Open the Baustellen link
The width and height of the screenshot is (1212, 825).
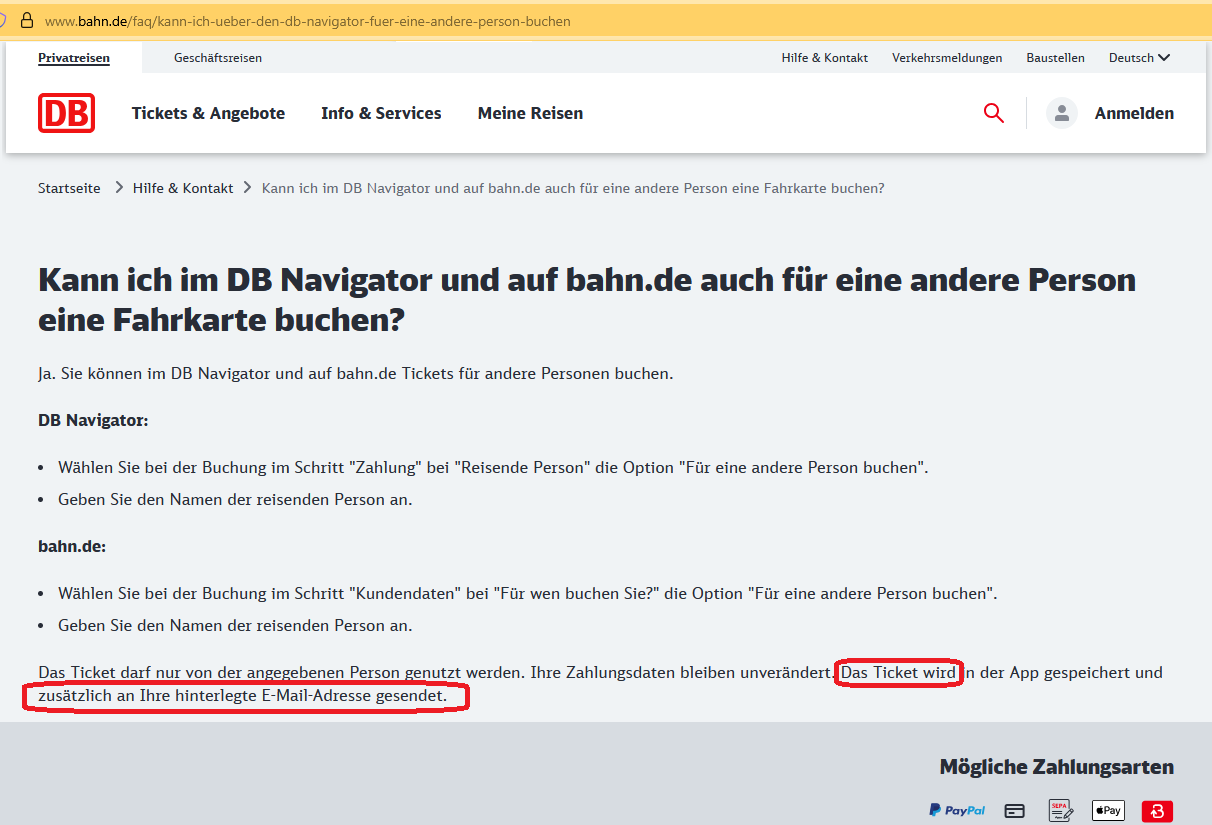click(x=1055, y=58)
